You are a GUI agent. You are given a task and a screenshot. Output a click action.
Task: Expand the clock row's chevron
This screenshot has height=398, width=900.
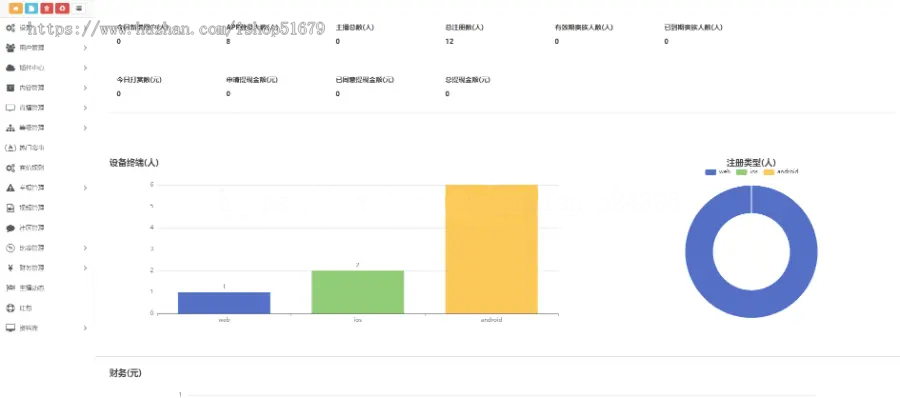(85, 248)
